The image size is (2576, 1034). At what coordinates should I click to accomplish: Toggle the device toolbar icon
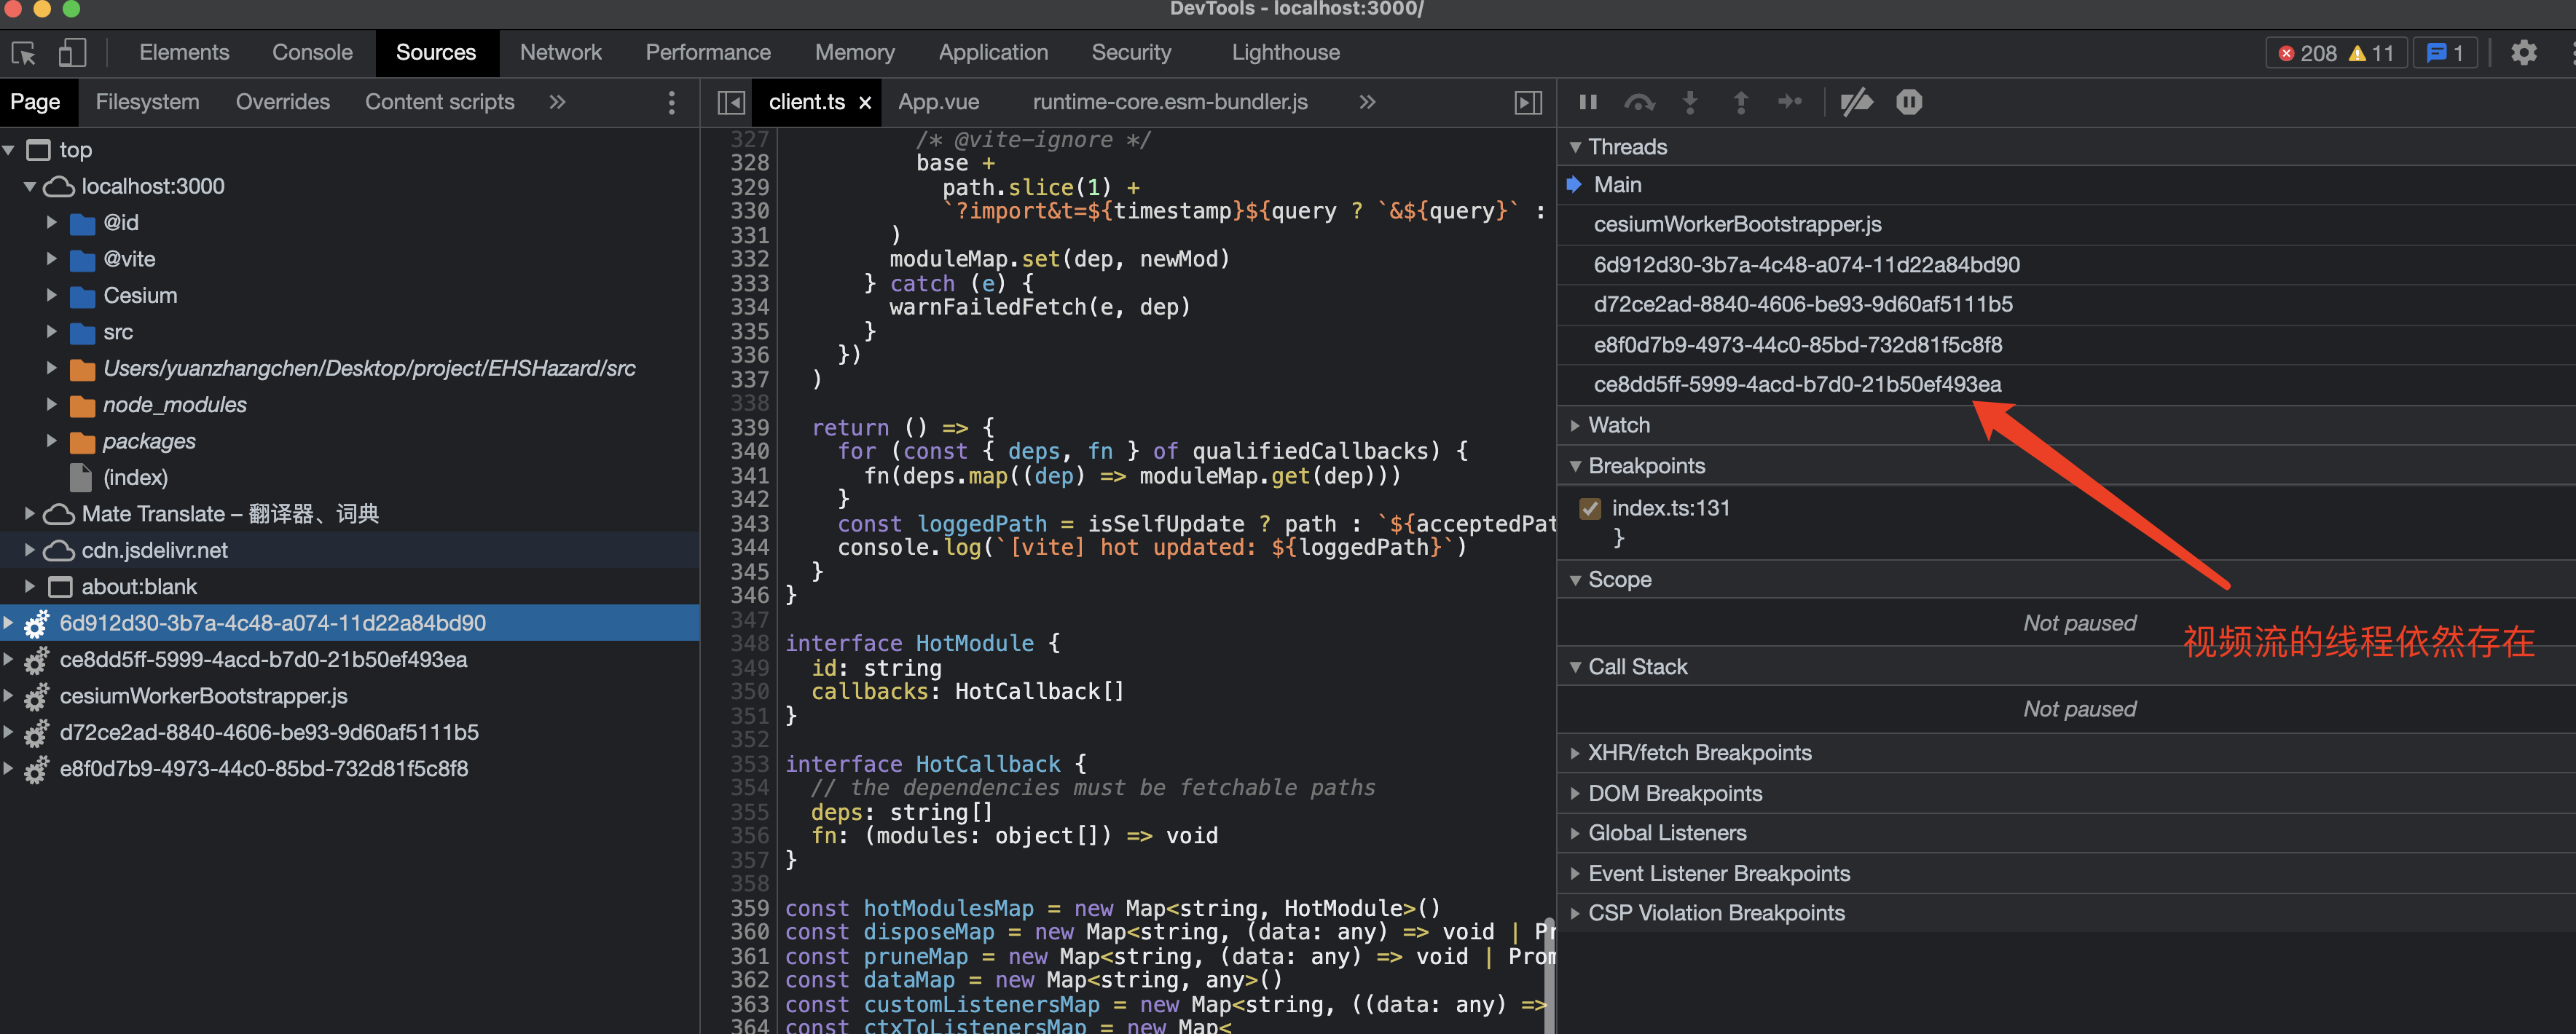tap(72, 53)
